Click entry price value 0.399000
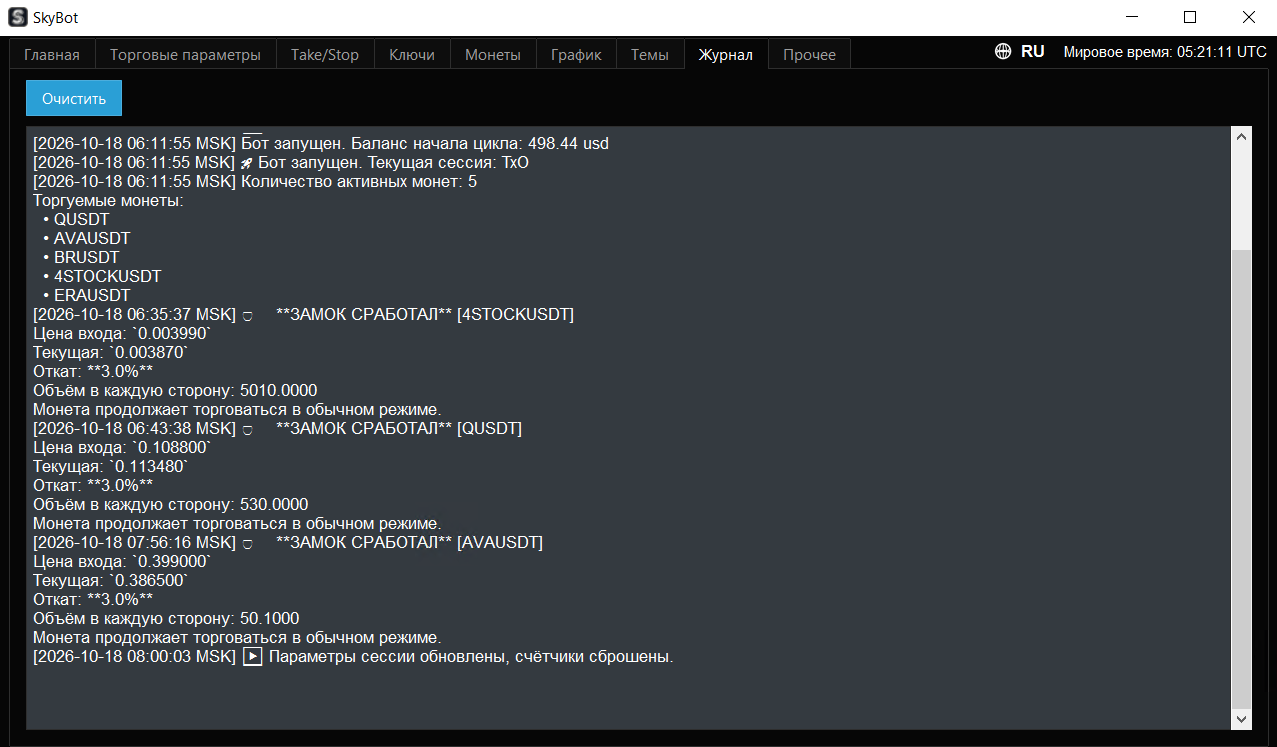Image resolution: width=1277 pixels, height=747 pixels. (x=170, y=562)
